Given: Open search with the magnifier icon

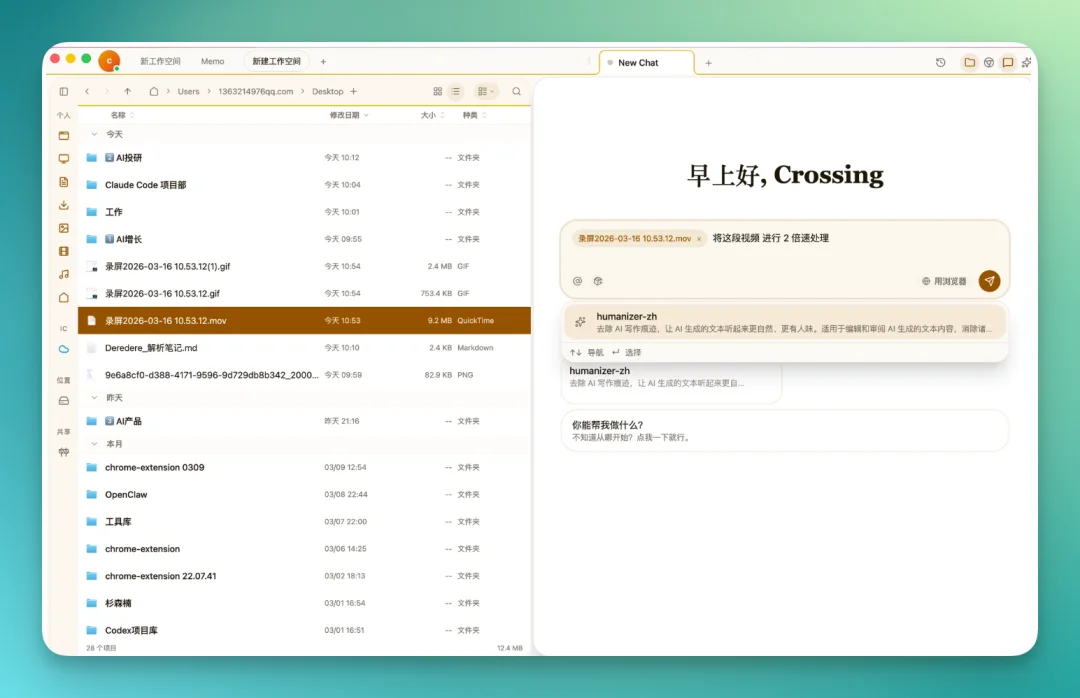Looking at the screenshot, I should point(515,90).
